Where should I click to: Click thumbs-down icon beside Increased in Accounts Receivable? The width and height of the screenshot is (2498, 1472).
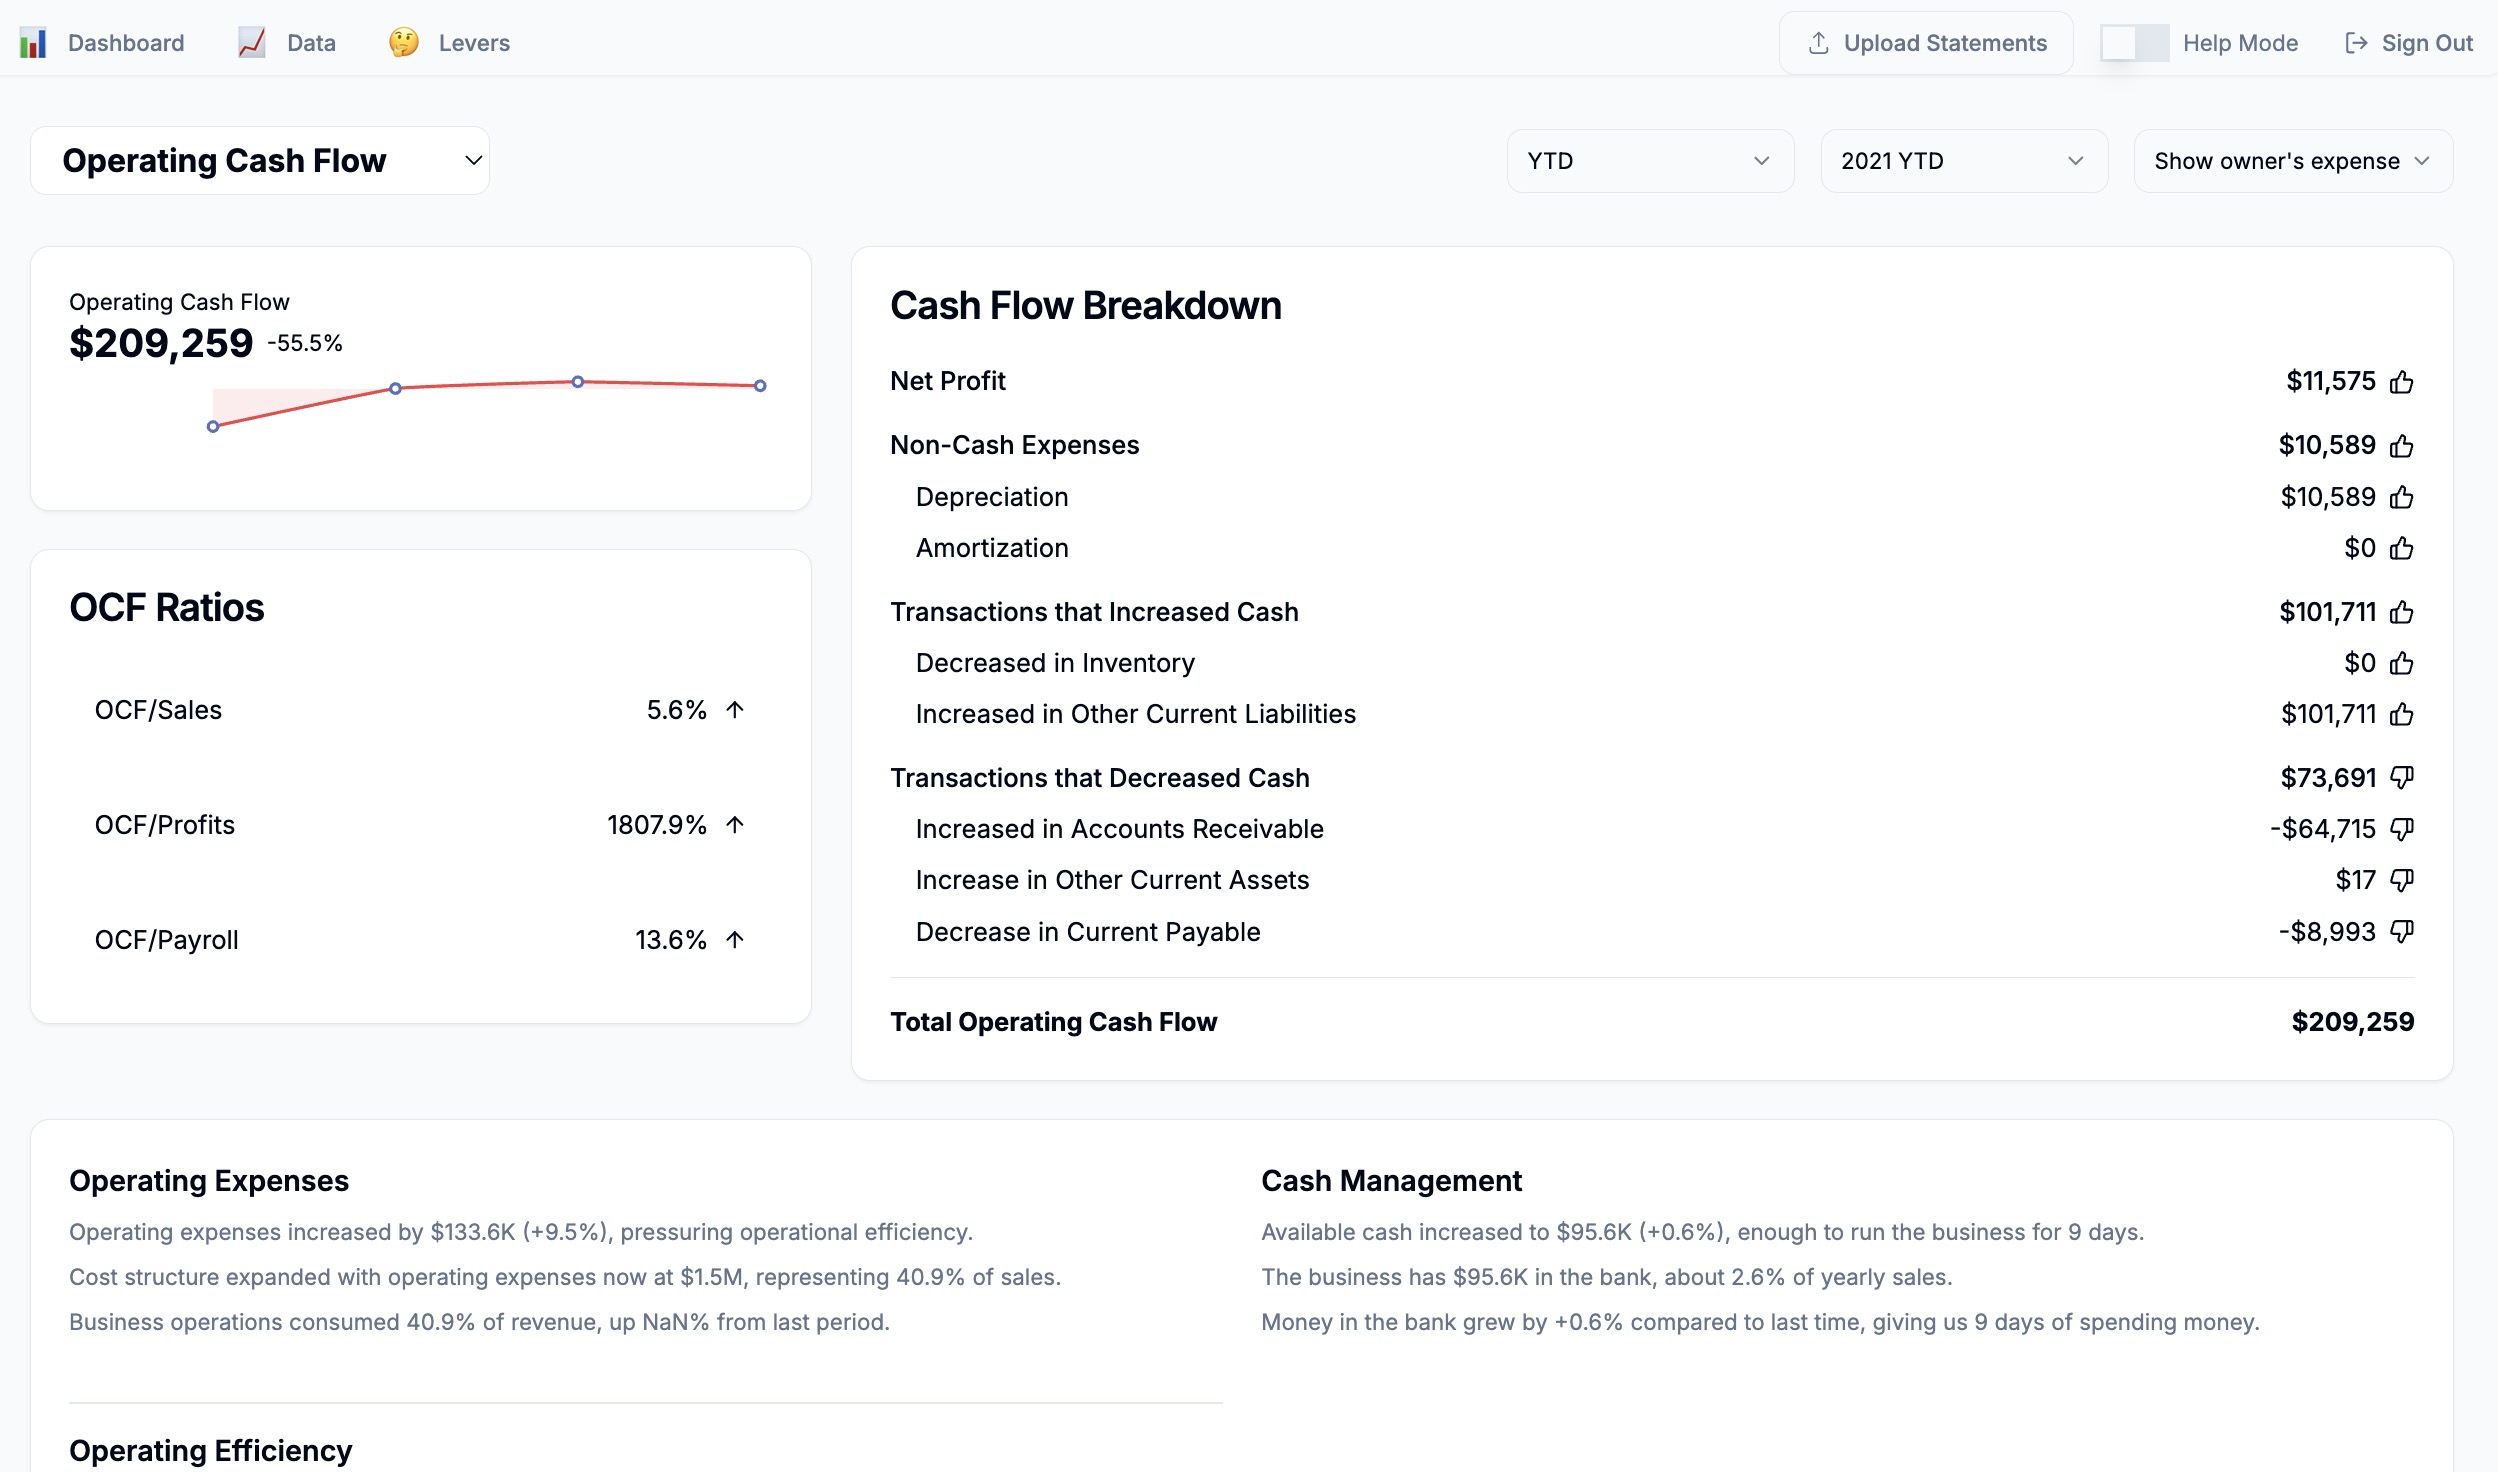click(2401, 829)
